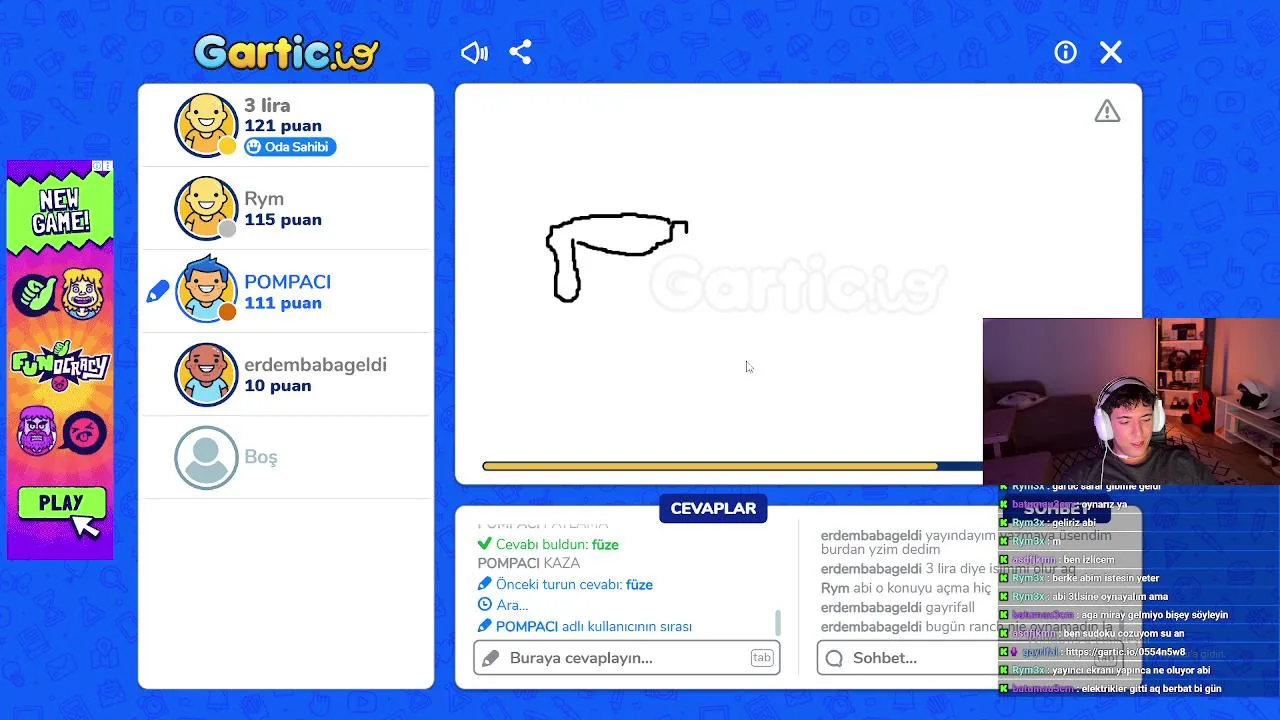Screen dimensions: 1280x720
Task: Click the 111 puan score text
Action: (283, 303)
